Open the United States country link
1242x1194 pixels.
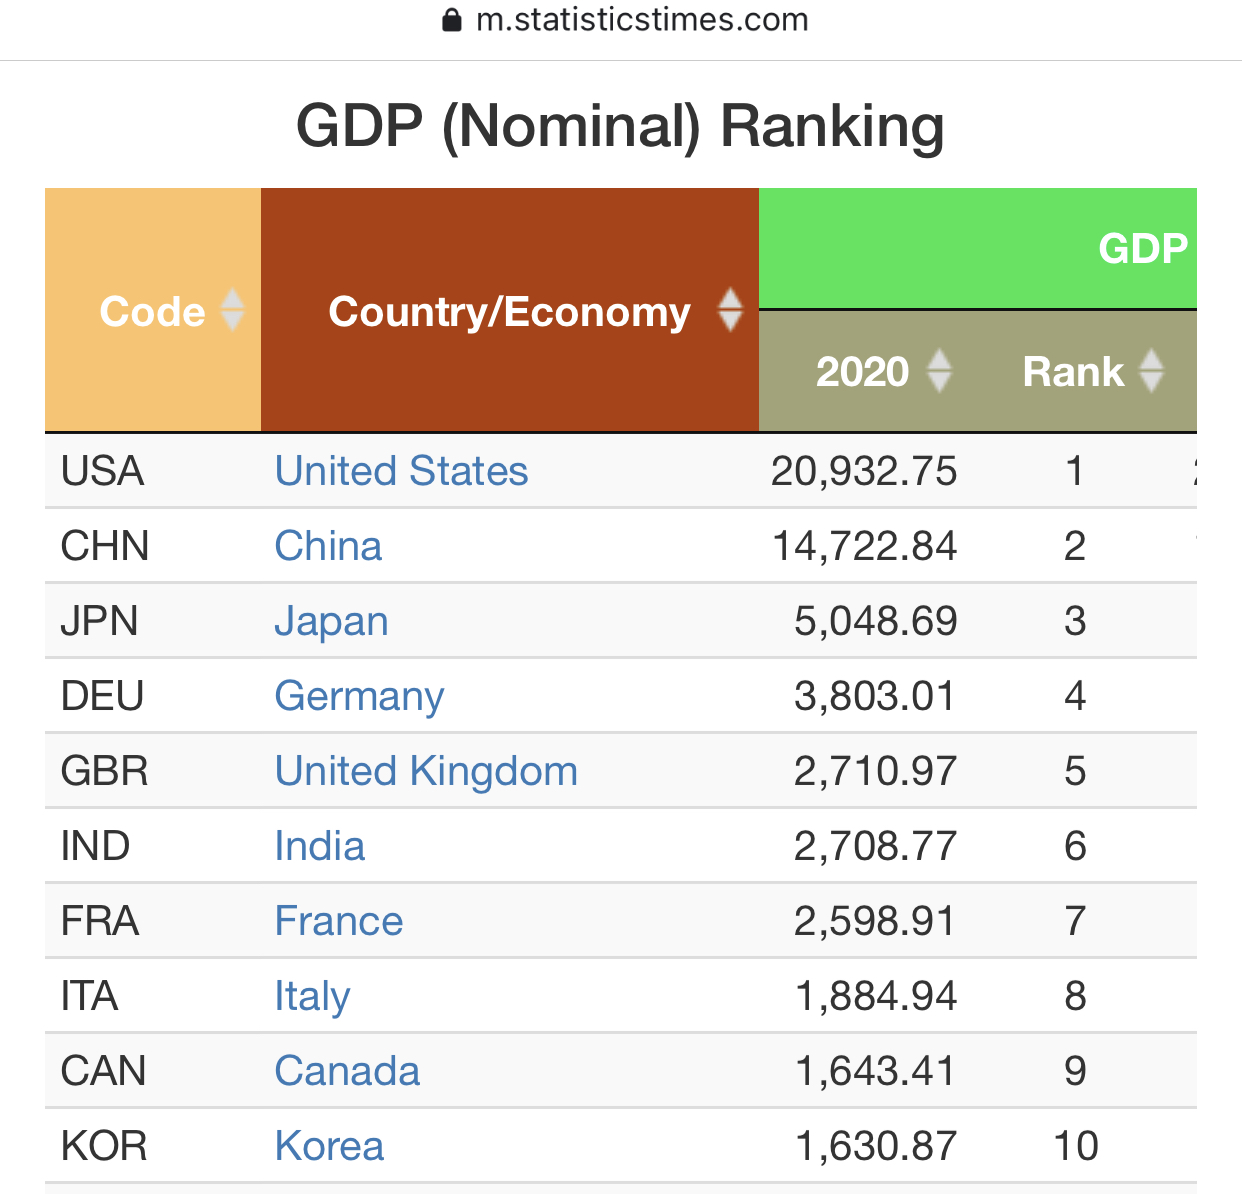click(x=401, y=471)
